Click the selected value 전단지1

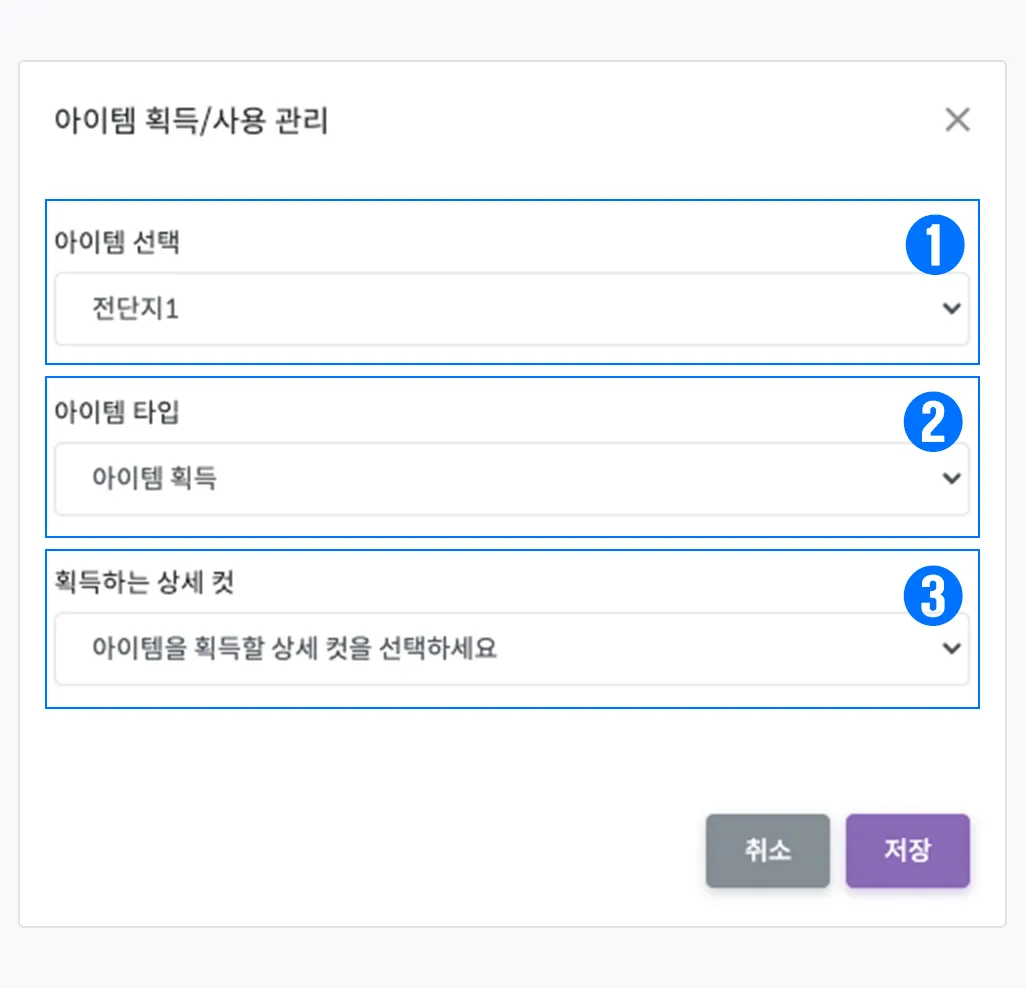point(134,309)
